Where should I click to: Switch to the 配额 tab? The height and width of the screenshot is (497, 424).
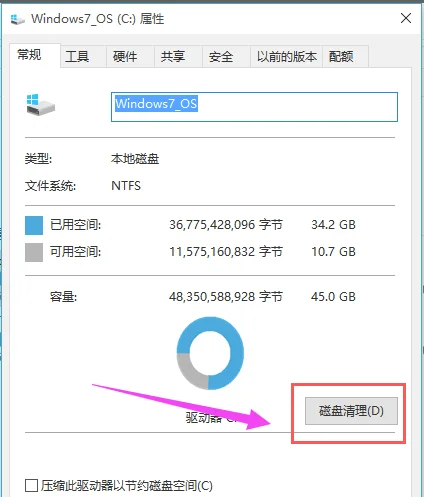(x=345, y=56)
